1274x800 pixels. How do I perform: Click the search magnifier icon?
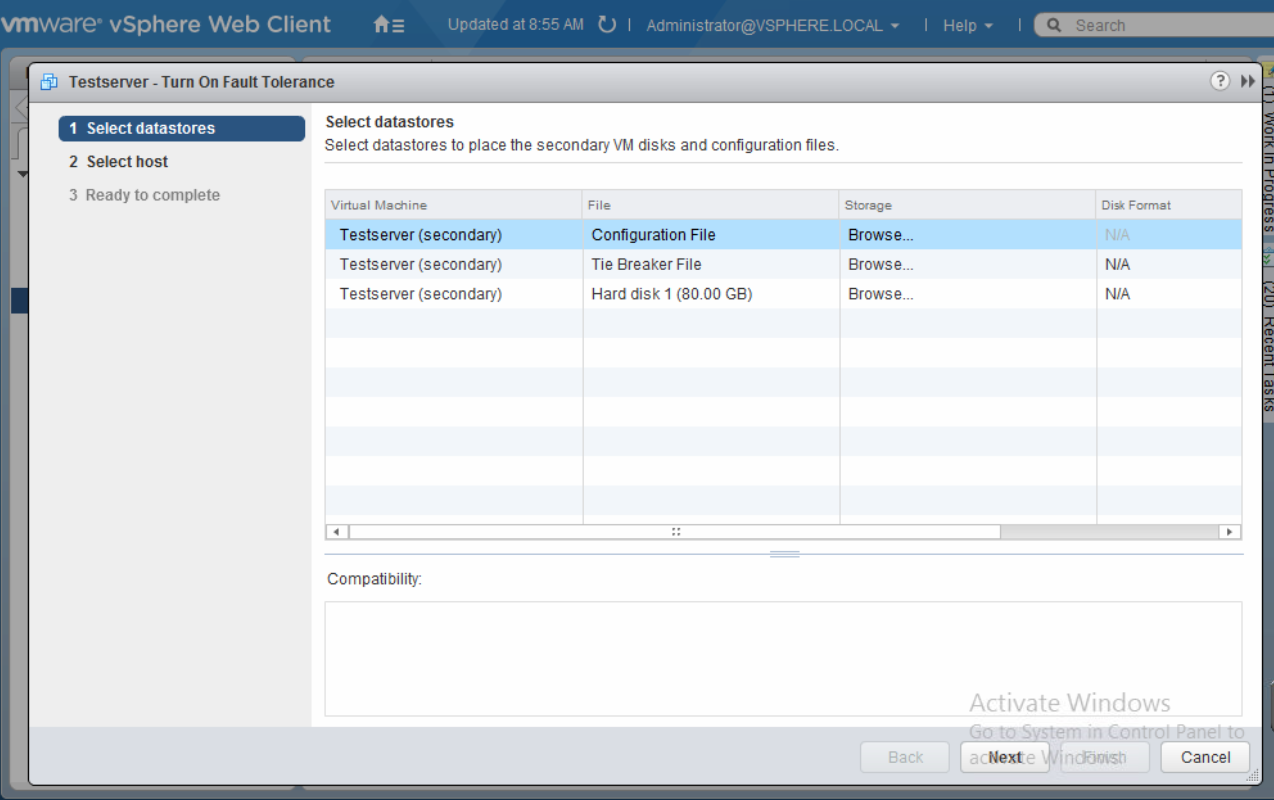point(1054,26)
